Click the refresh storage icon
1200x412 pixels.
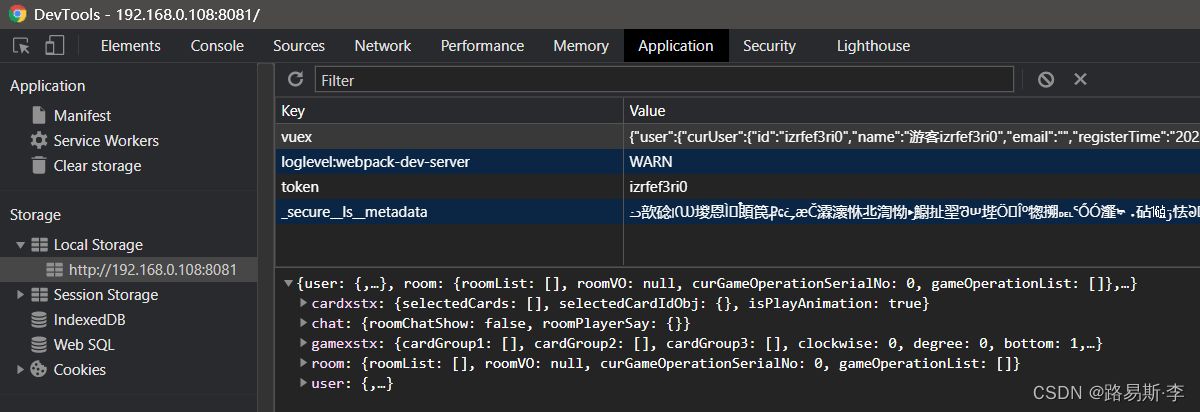pyautogui.click(x=295, y=79)
